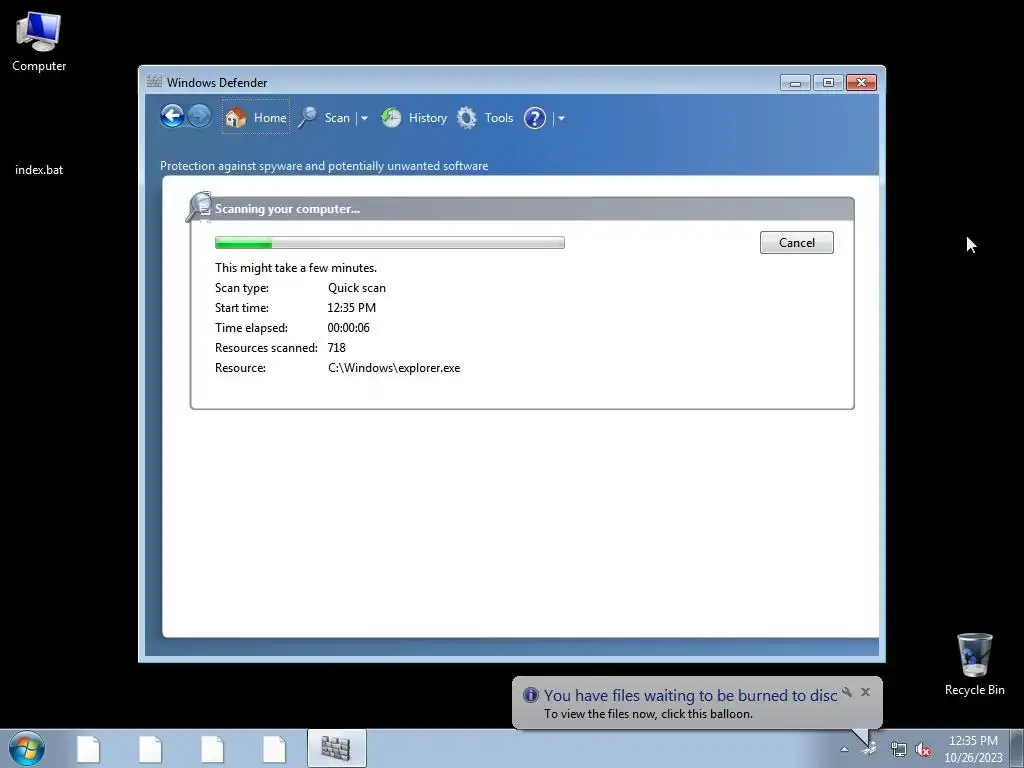Click the Windows Defender taskbar button
Image resolution: width=1024 pixels, height=768 pixels.
[336, 749]
